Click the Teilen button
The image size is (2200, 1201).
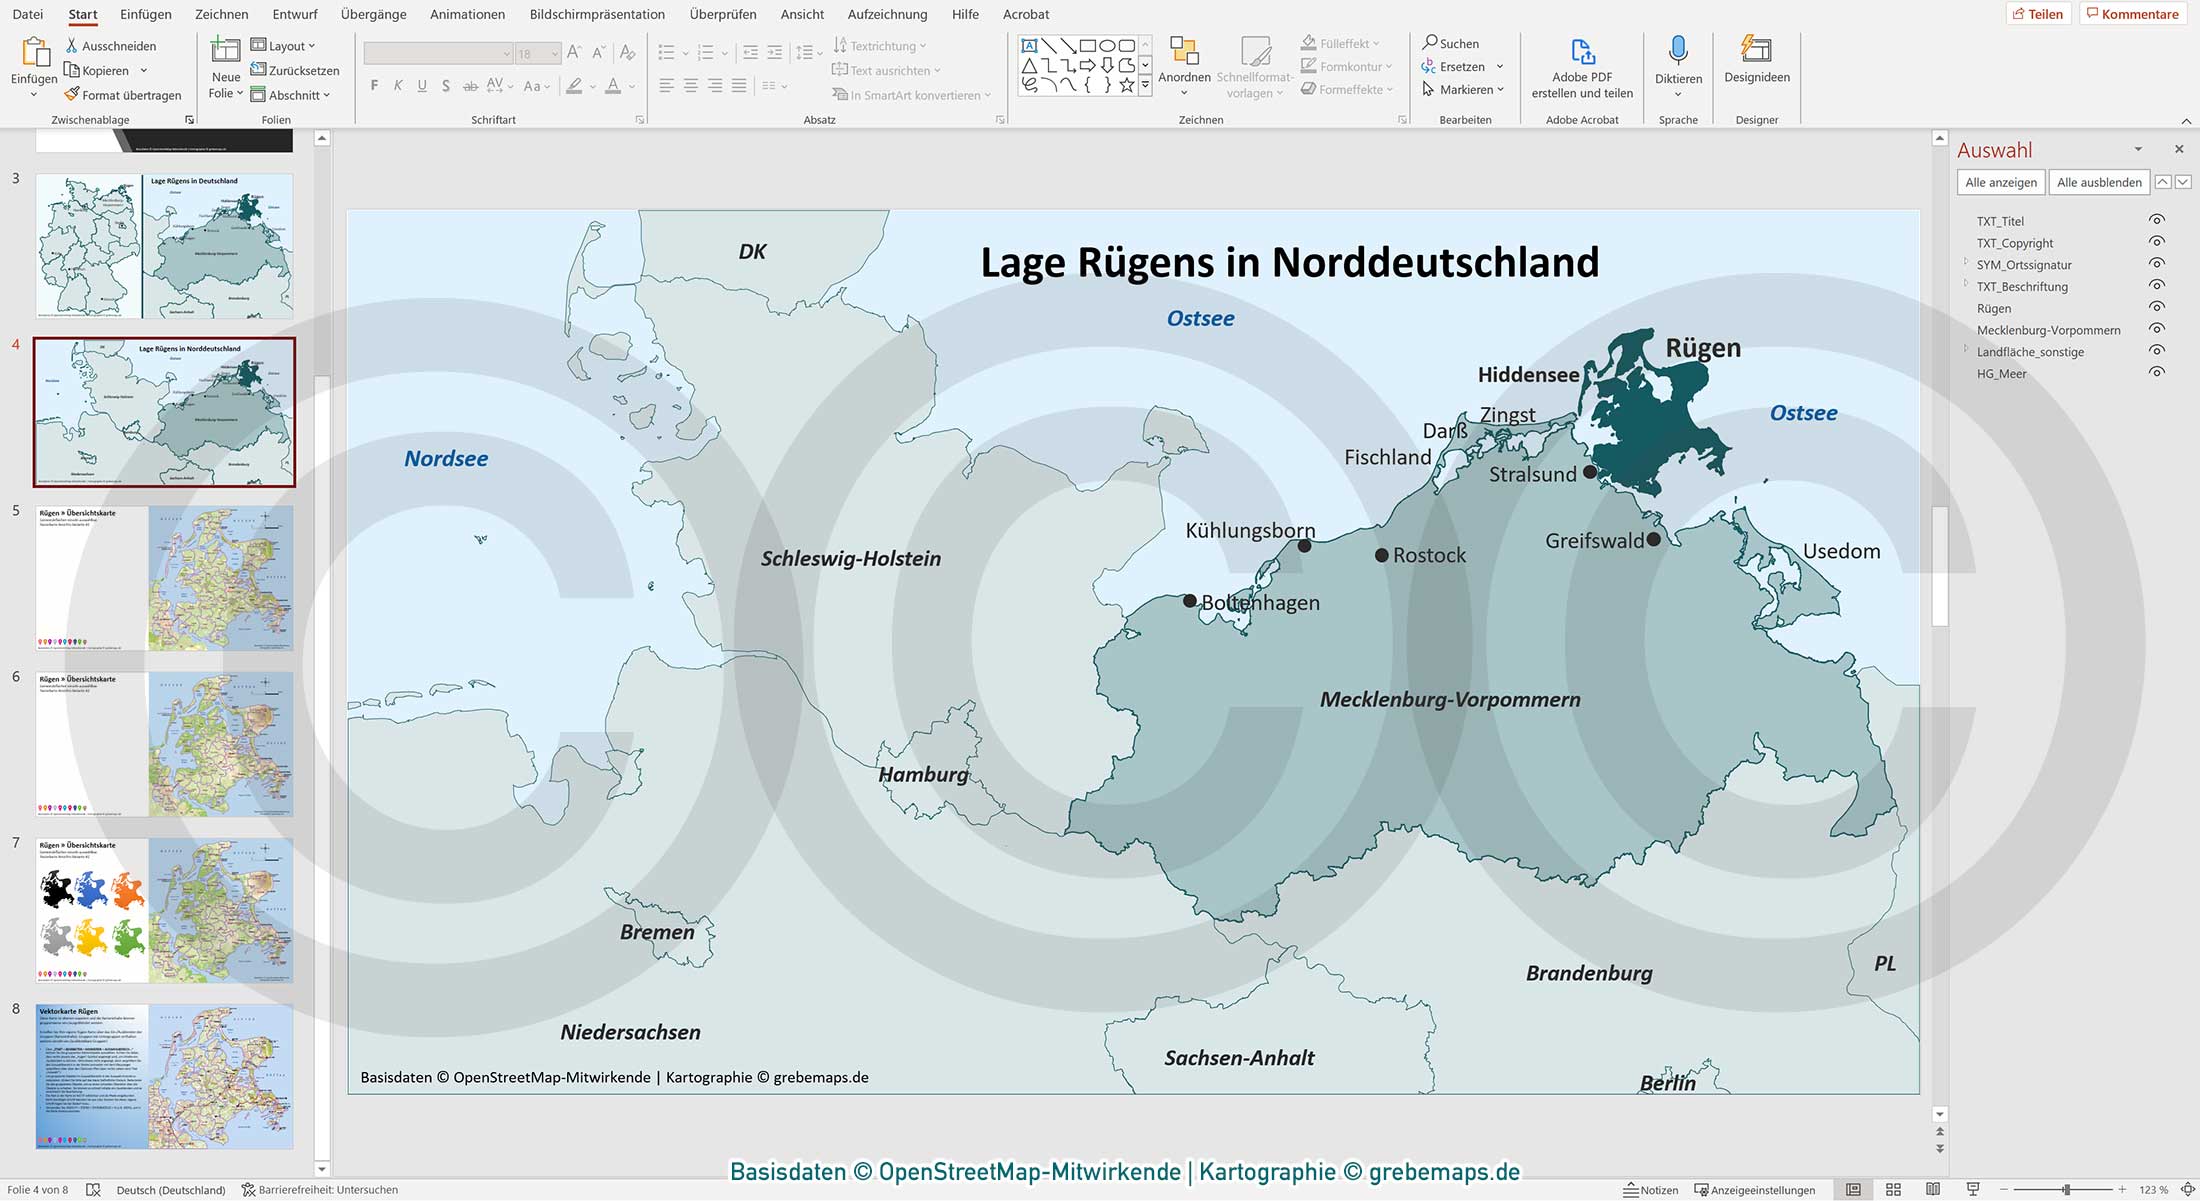point(2039,13)
